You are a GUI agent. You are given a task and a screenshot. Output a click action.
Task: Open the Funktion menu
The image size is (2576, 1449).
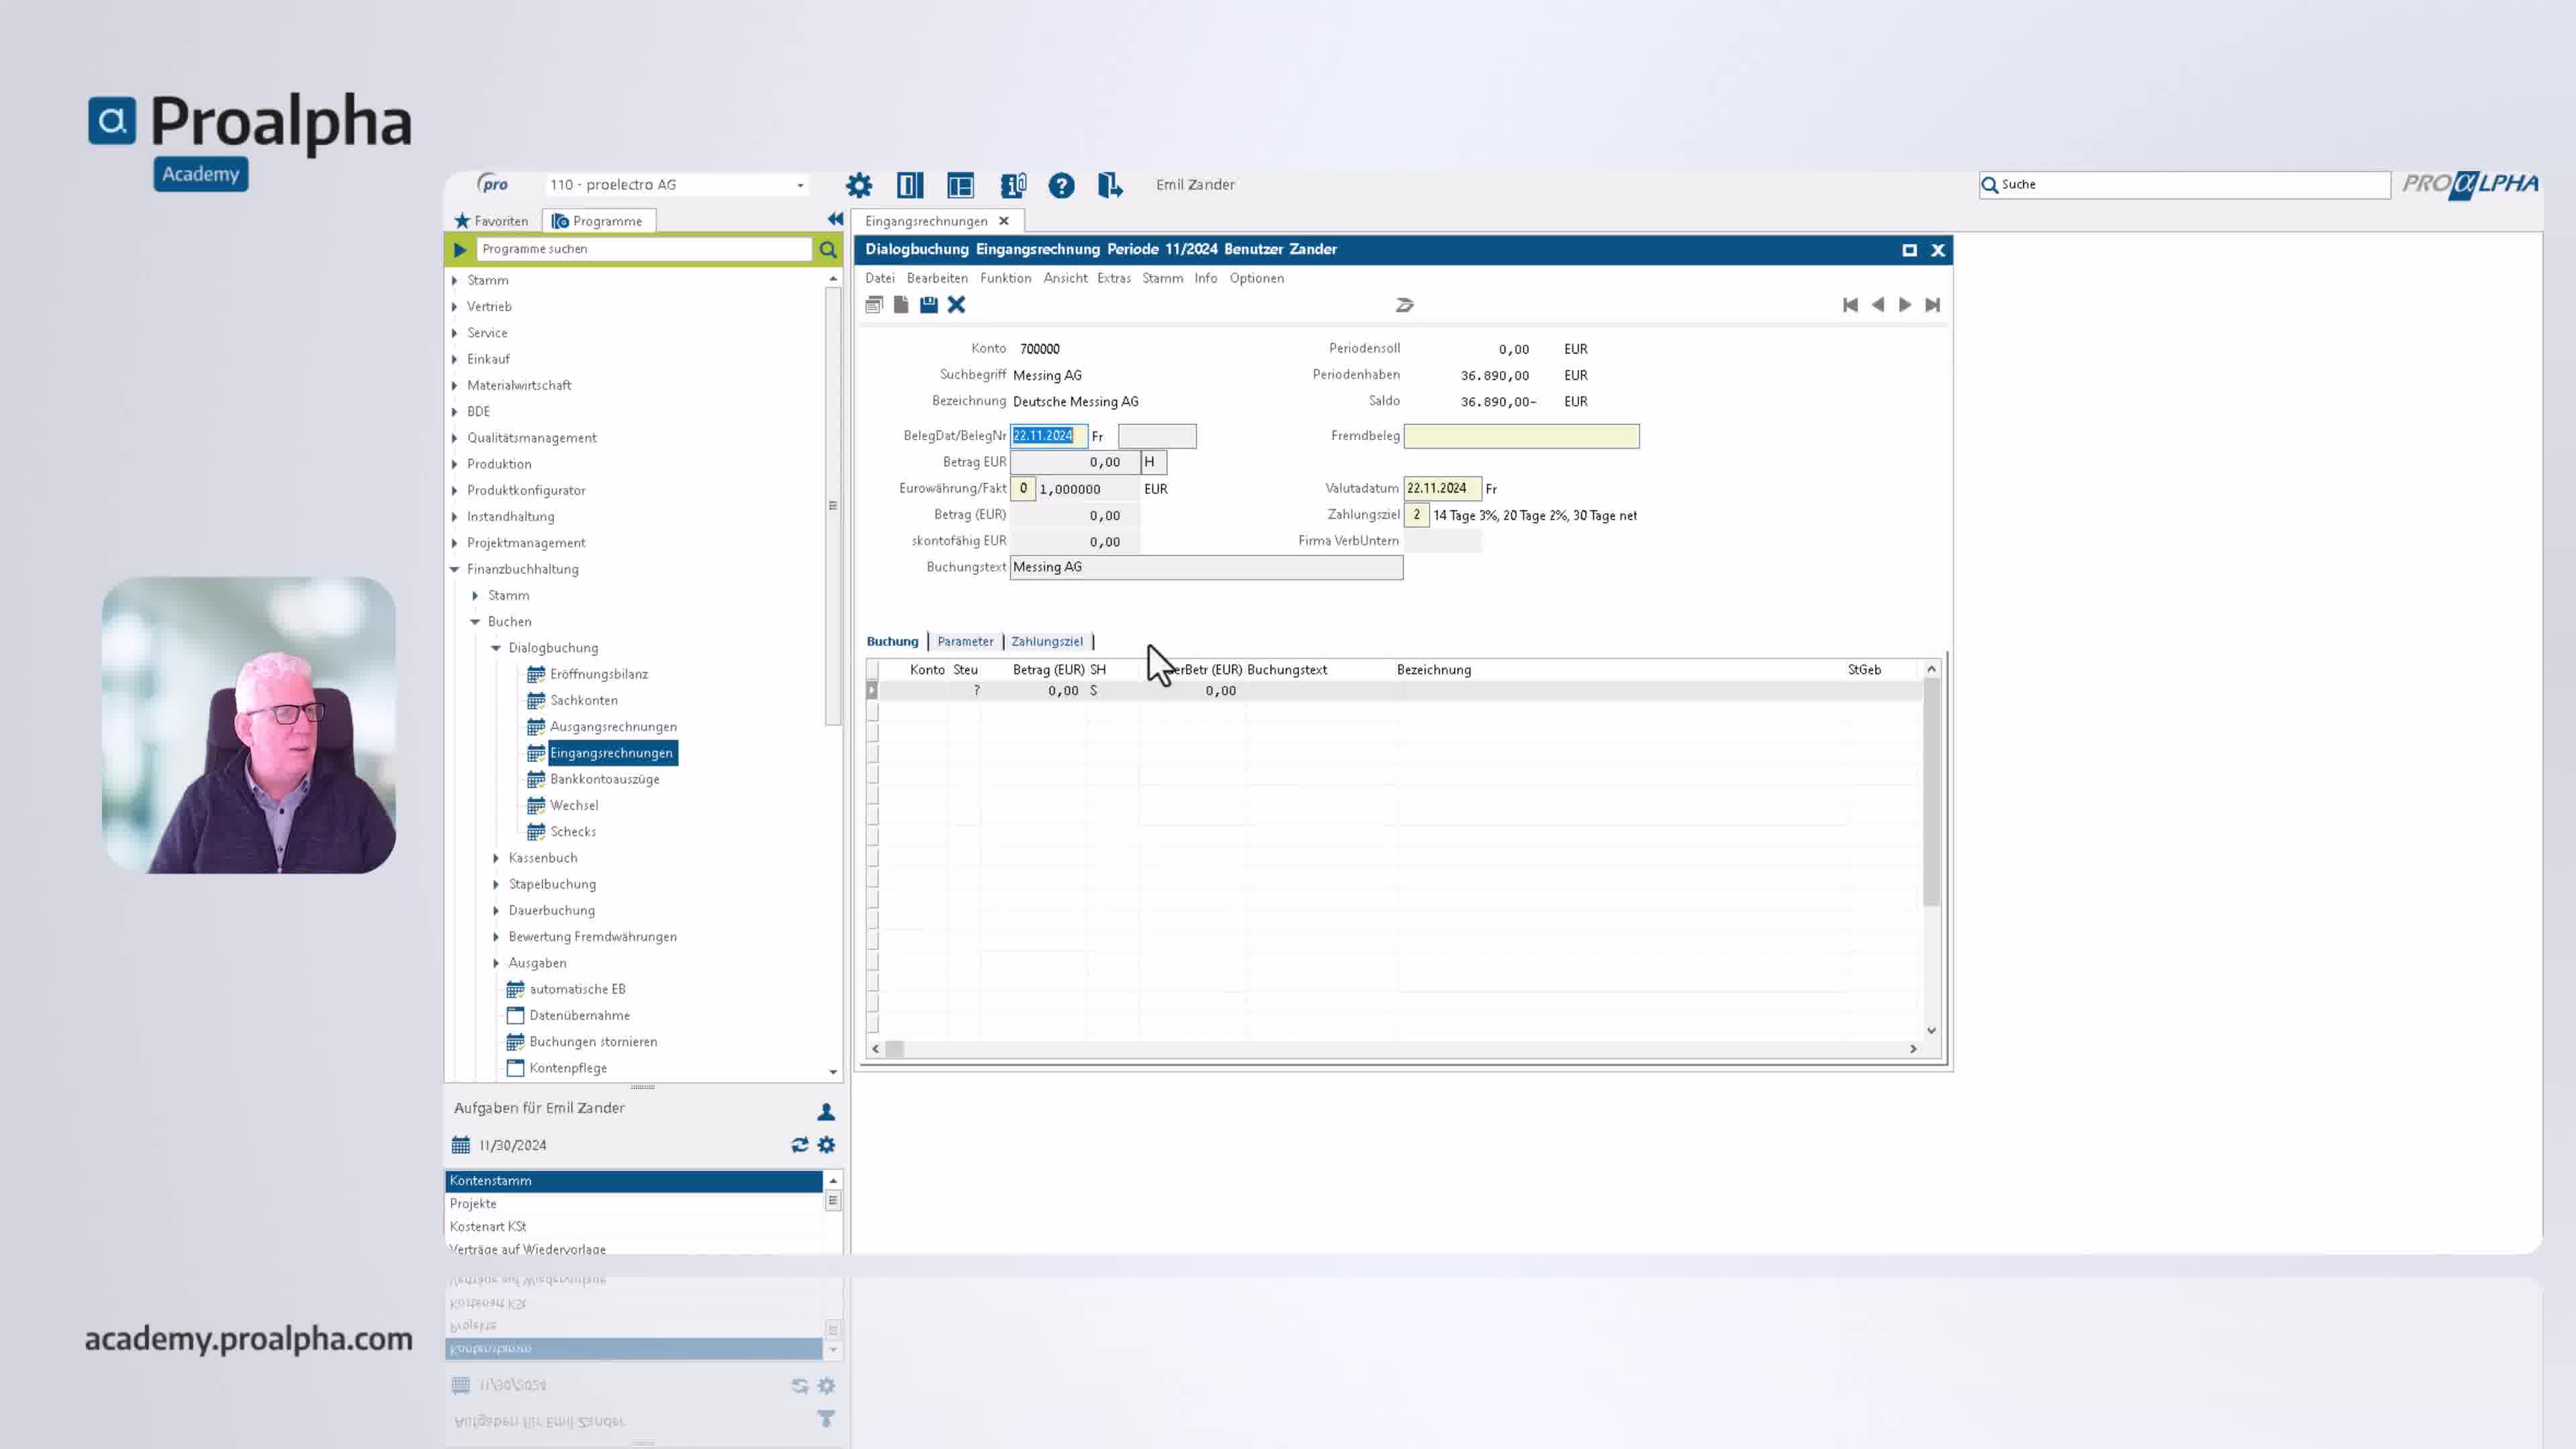pos(1005,278)
